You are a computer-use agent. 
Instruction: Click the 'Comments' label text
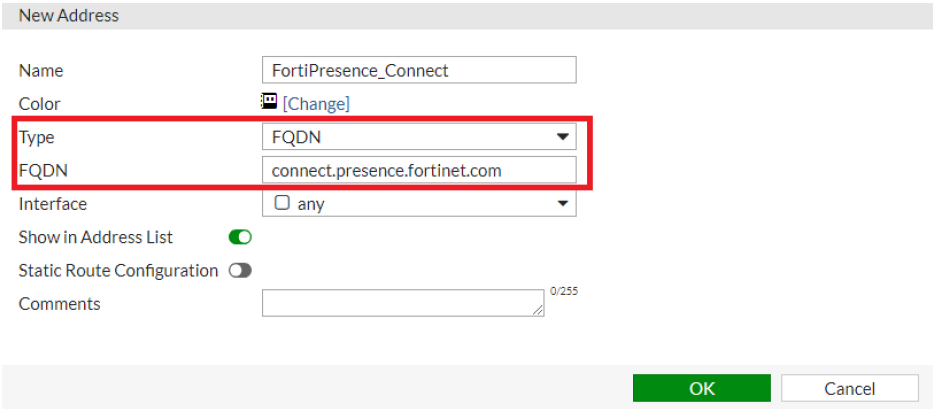60,303
